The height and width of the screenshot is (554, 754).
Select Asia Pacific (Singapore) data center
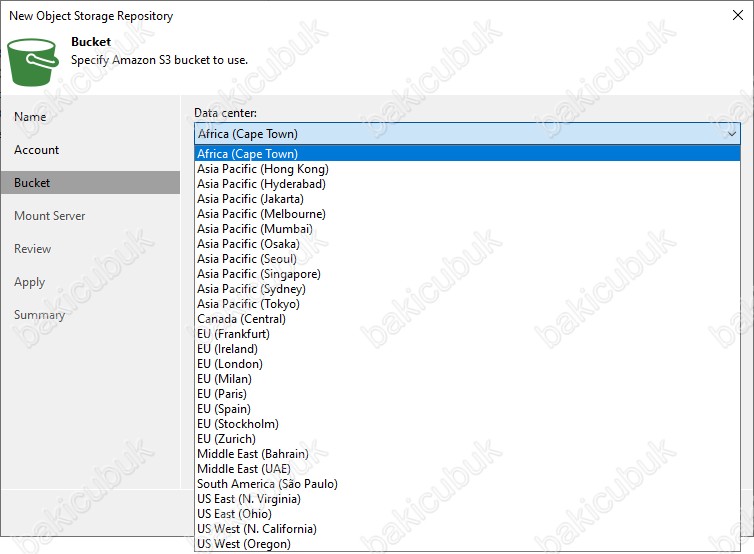point(467,274)
